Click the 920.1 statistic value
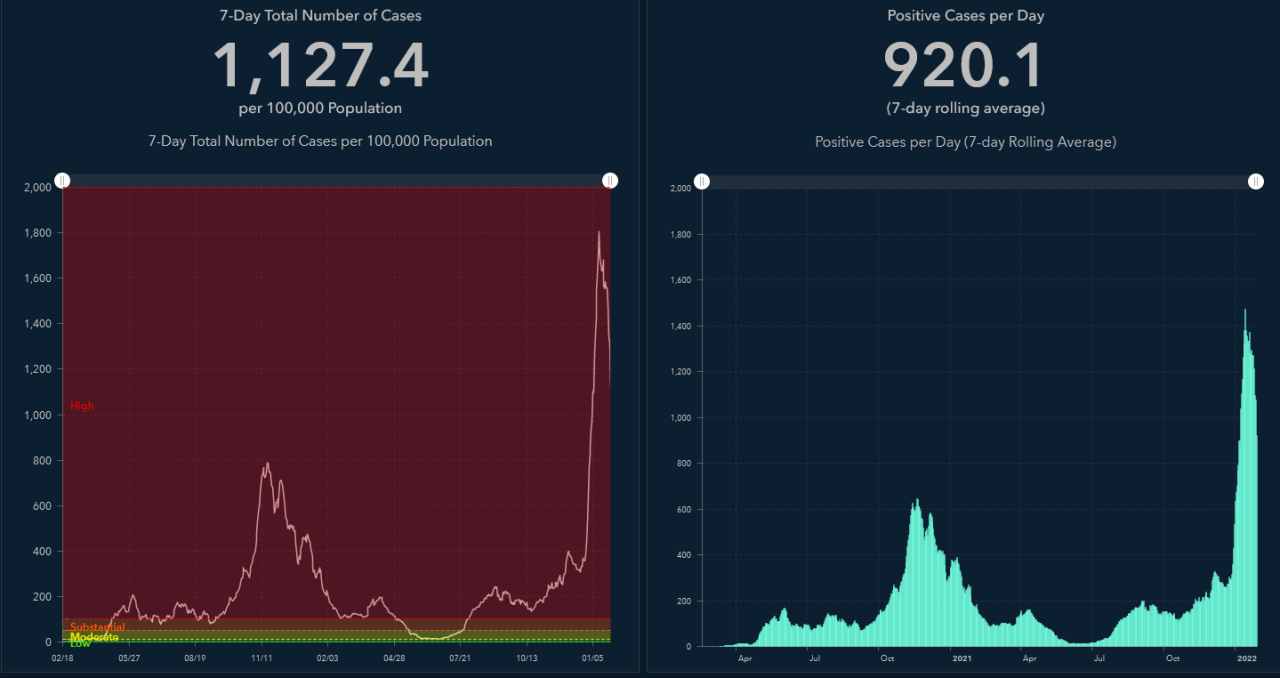Viewport: 1280px width, 678px height. point(963,63)
